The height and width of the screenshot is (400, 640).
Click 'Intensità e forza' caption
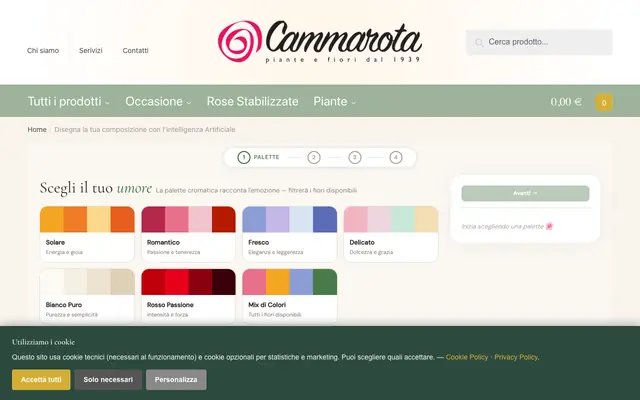(x=167, y=315)
